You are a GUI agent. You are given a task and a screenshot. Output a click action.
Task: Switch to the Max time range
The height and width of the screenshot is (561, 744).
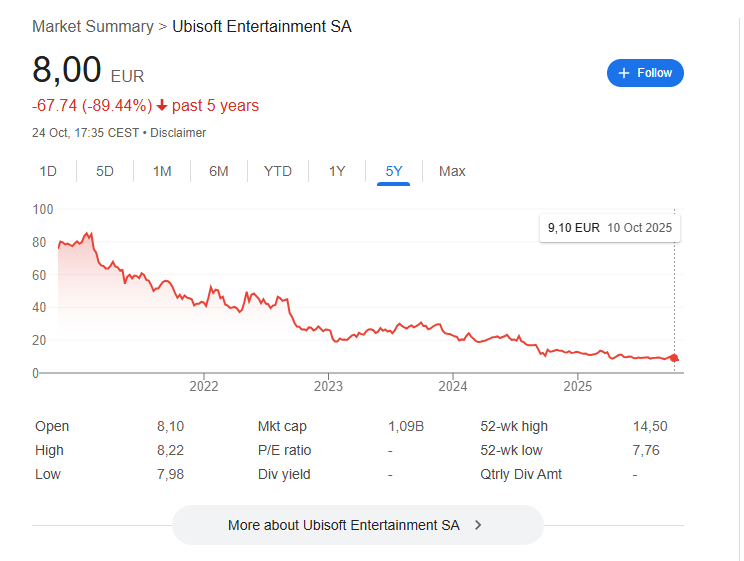coord(452,171)
